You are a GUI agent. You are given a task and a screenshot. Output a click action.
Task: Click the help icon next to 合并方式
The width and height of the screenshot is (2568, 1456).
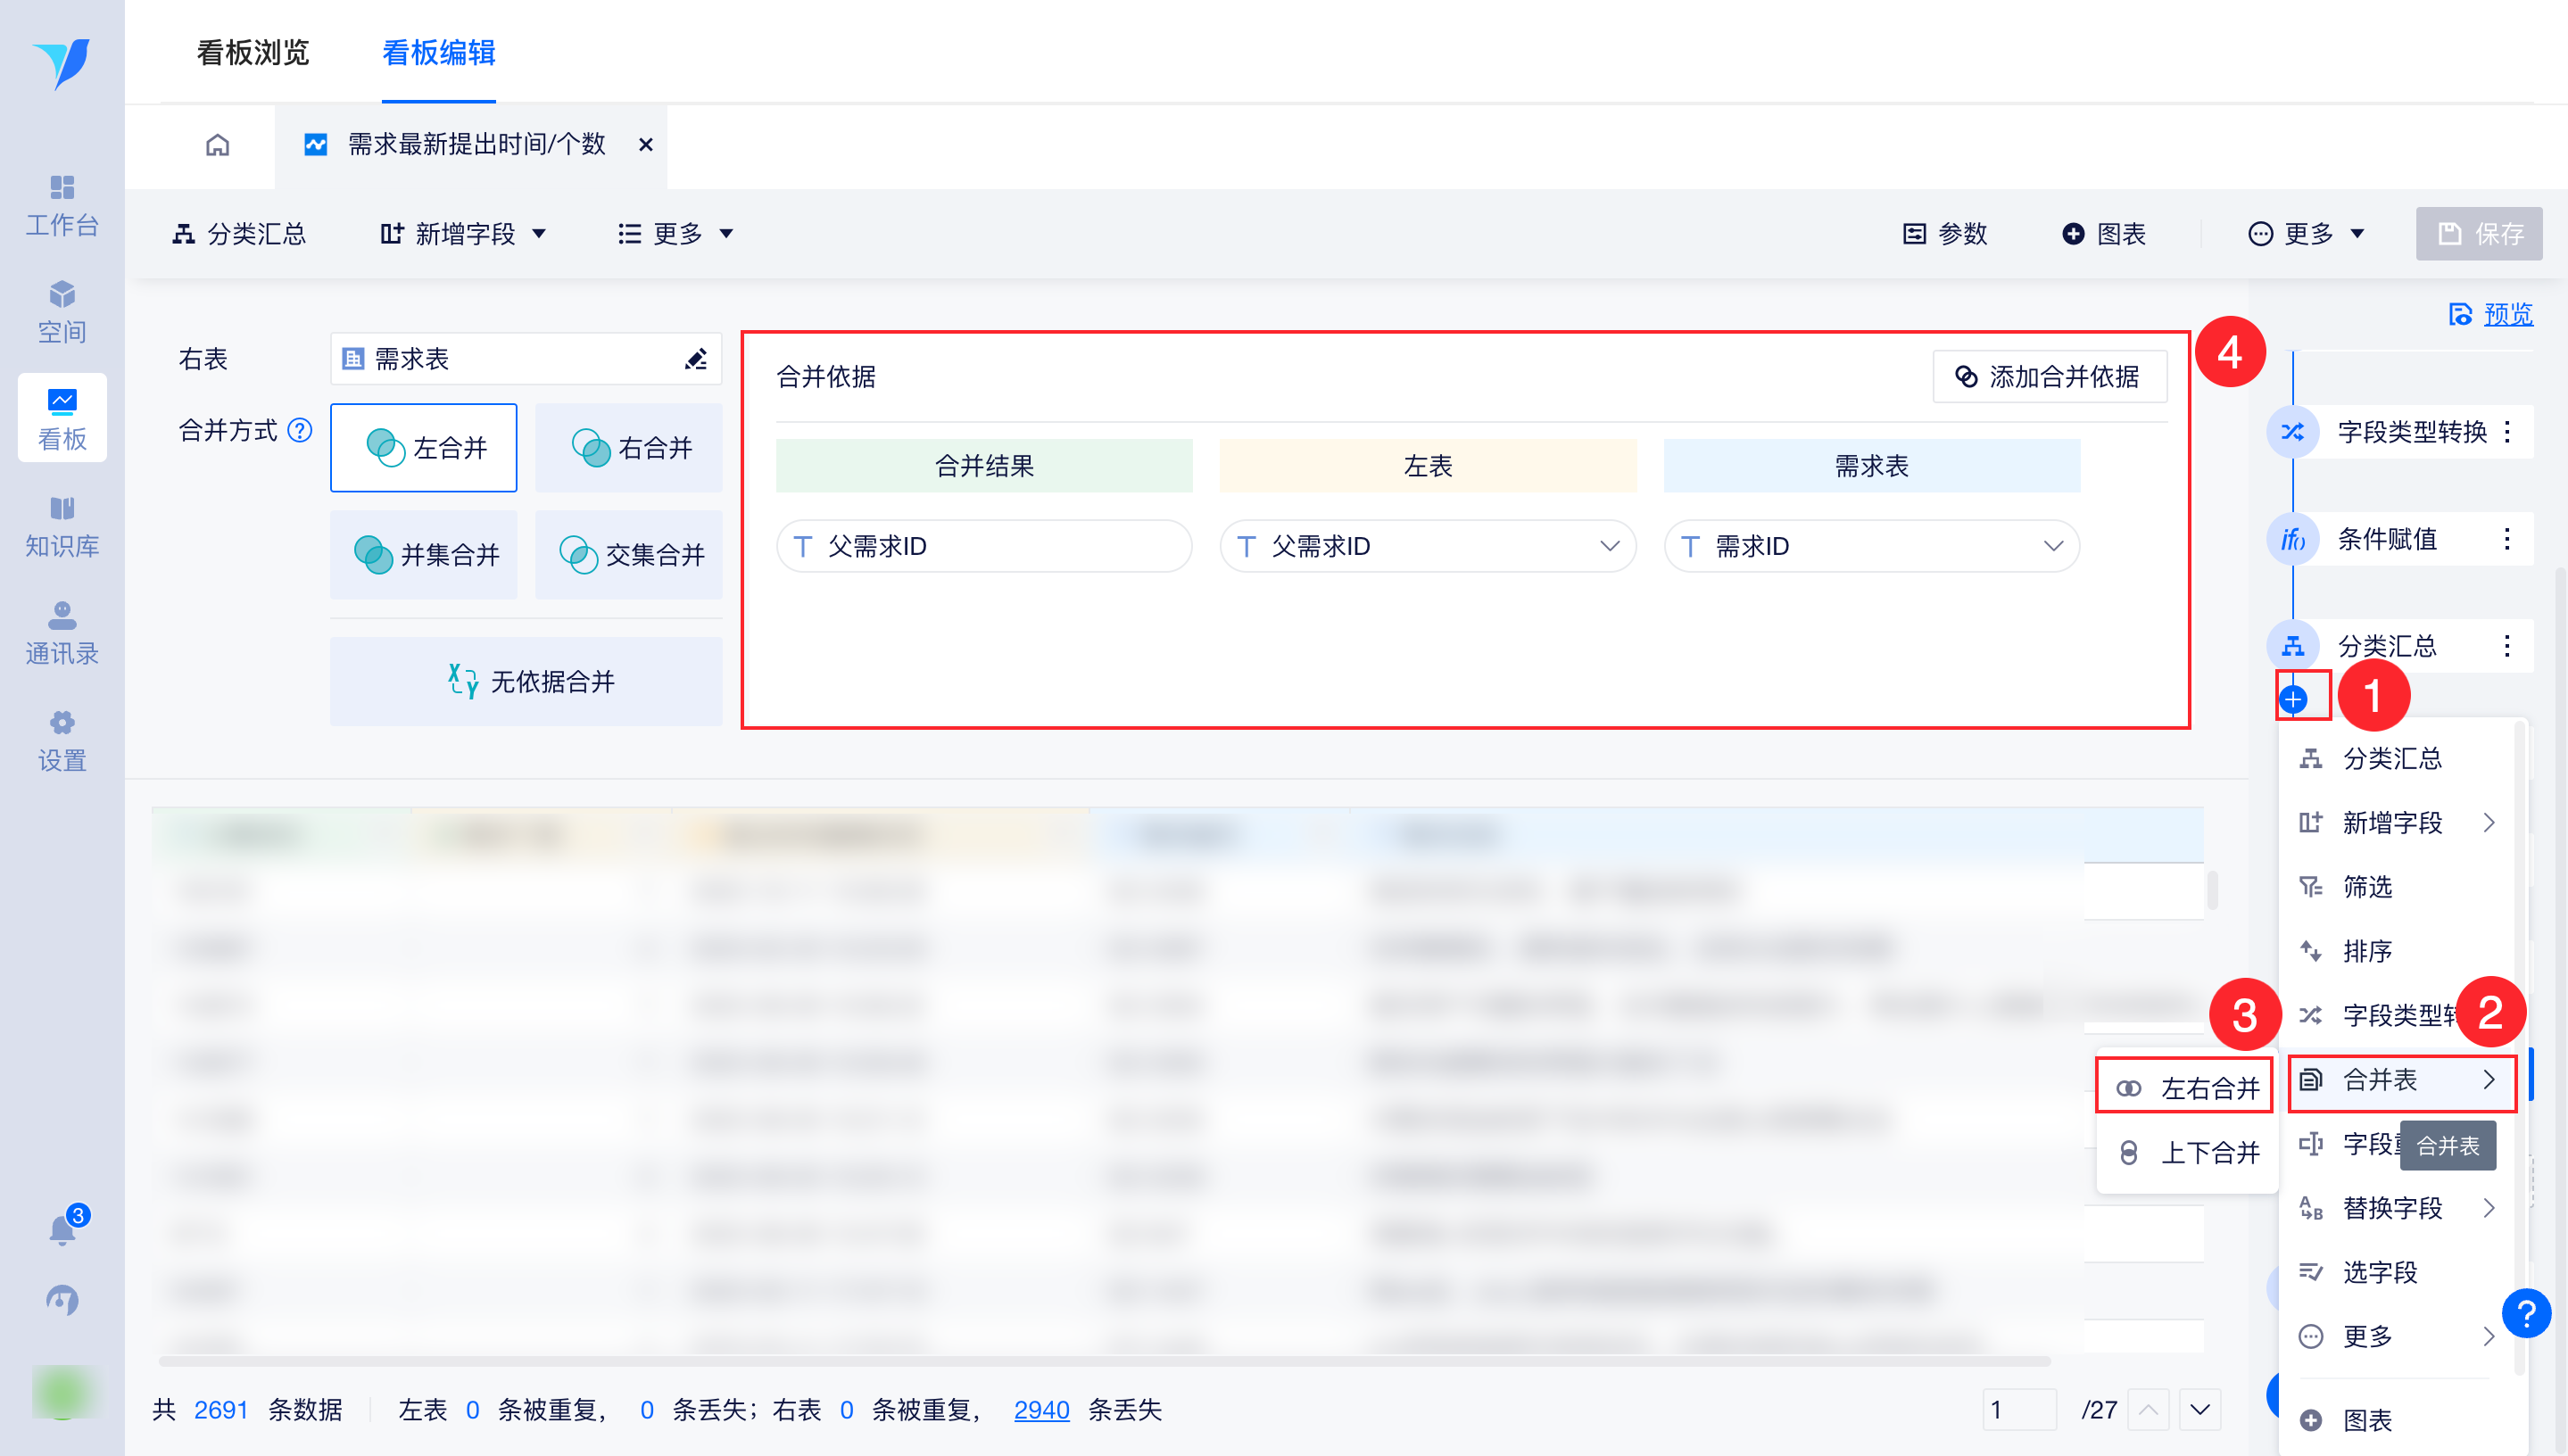300,430
